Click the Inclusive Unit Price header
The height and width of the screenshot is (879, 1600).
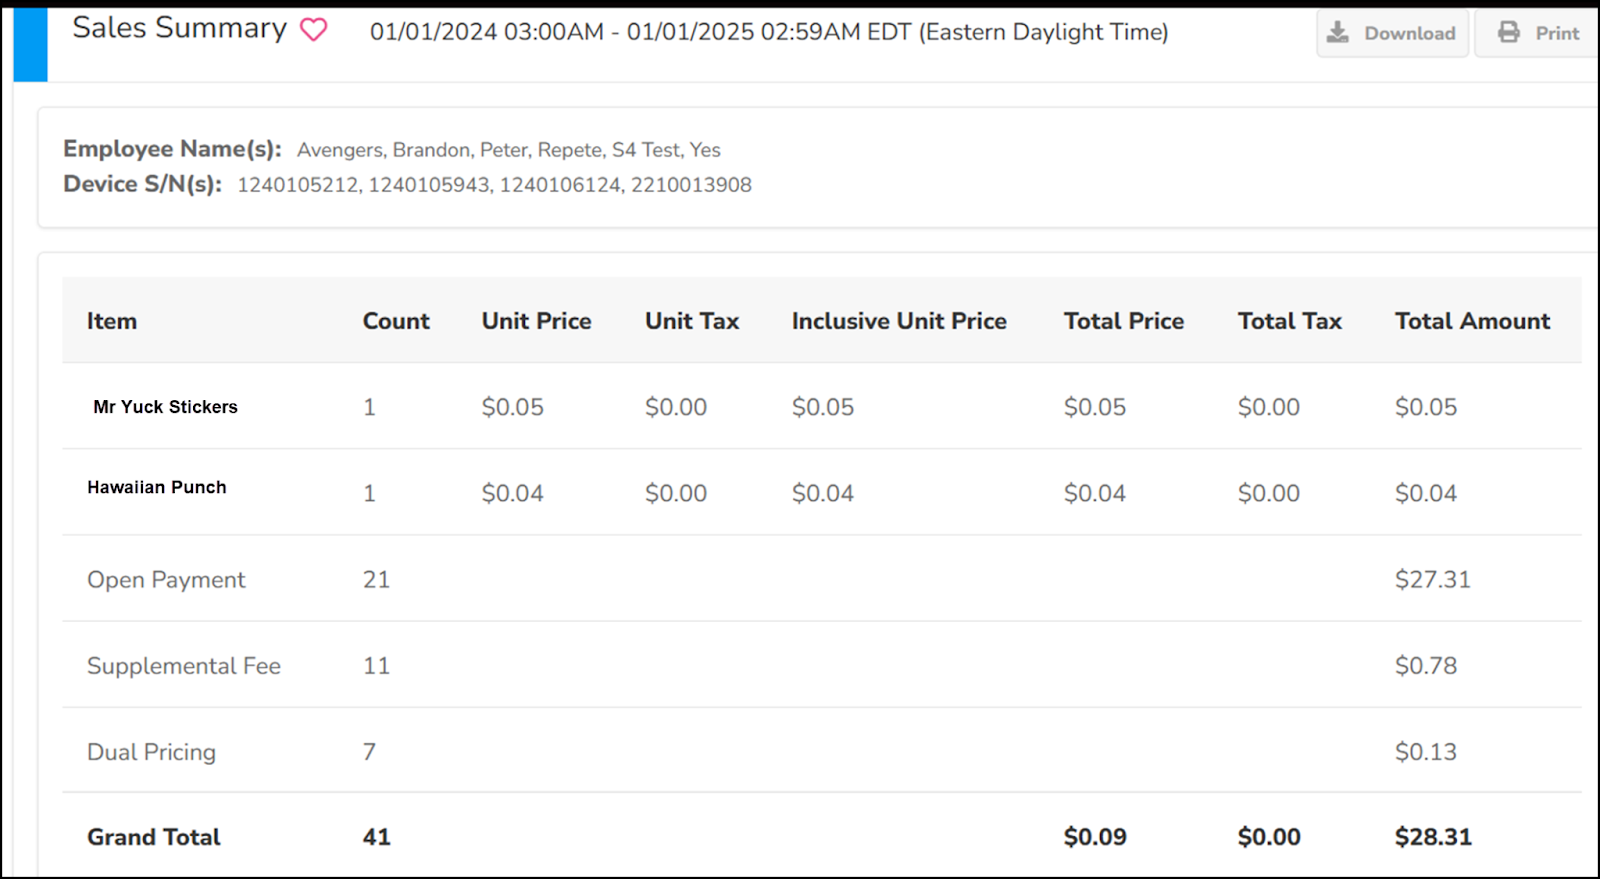[x=899, y=321]
